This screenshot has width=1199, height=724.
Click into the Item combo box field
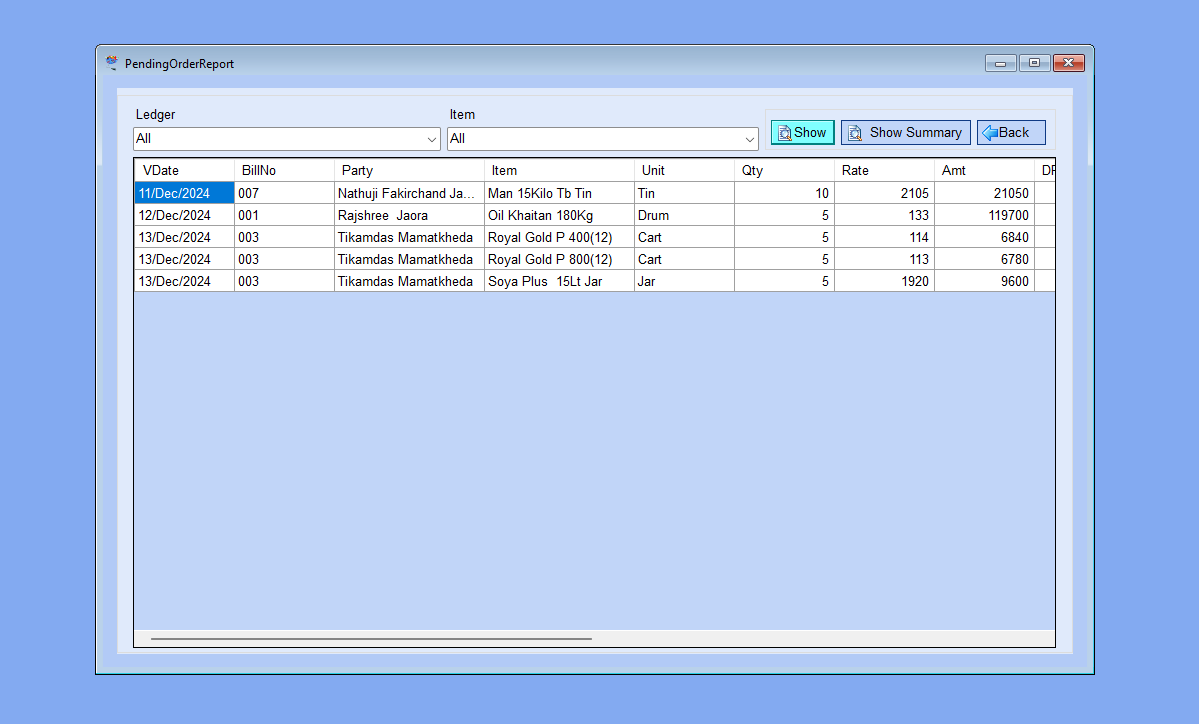coord(603,139)
